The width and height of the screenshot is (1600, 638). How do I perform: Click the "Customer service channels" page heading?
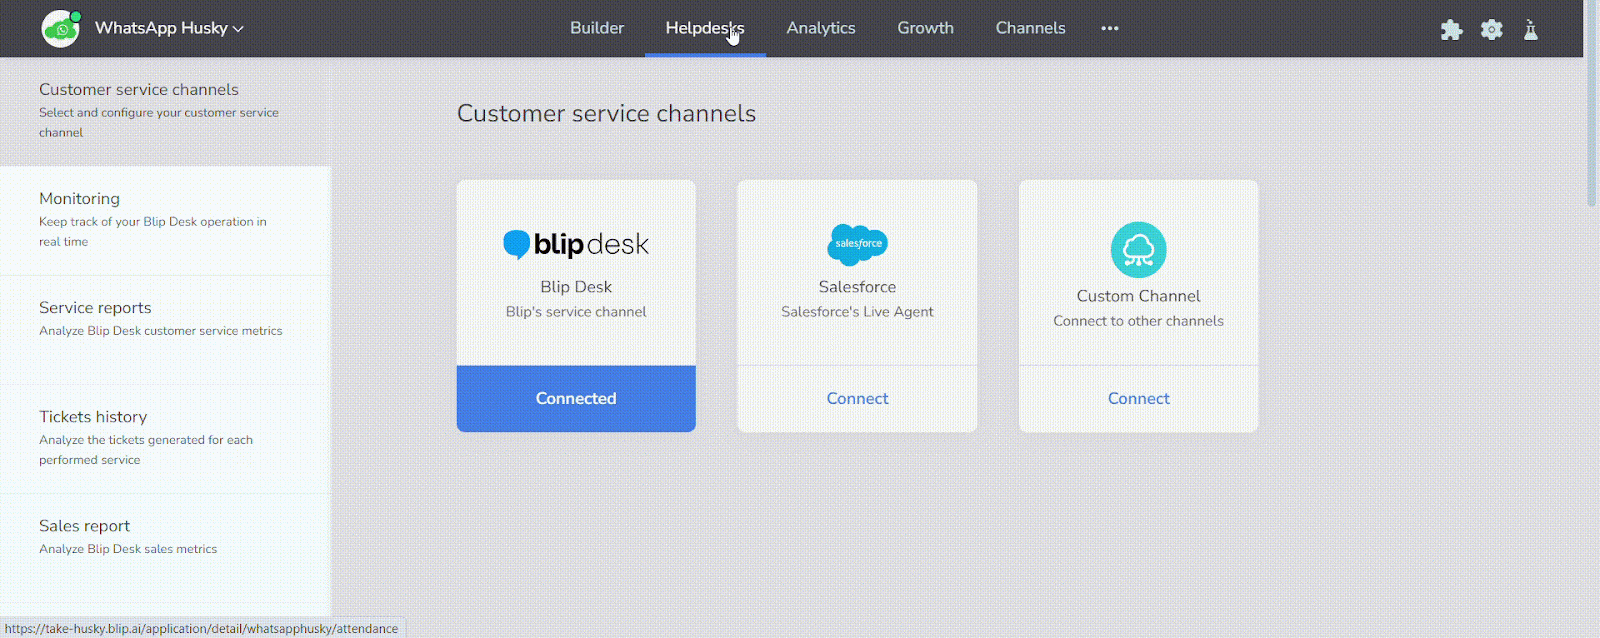[606, 114]
